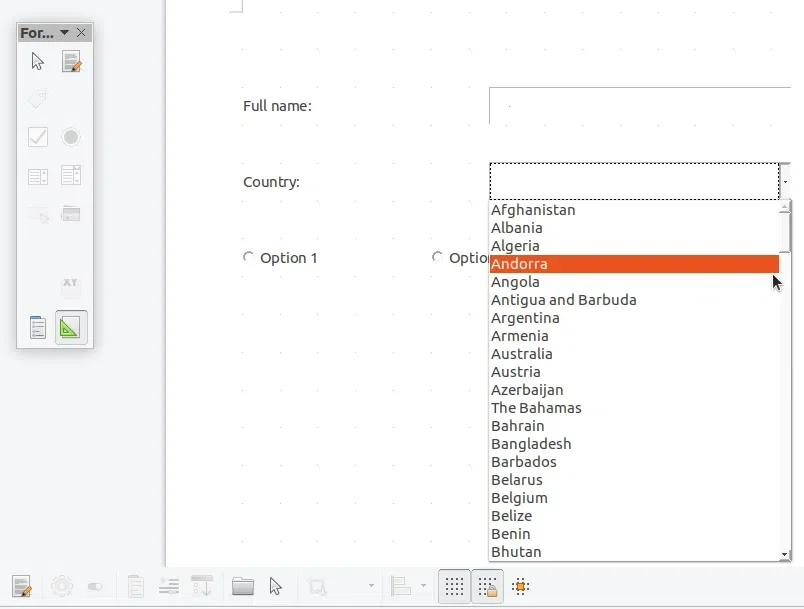
Task: Toggle Design Mode in the Form Controls panel
Action: (71, 62)
